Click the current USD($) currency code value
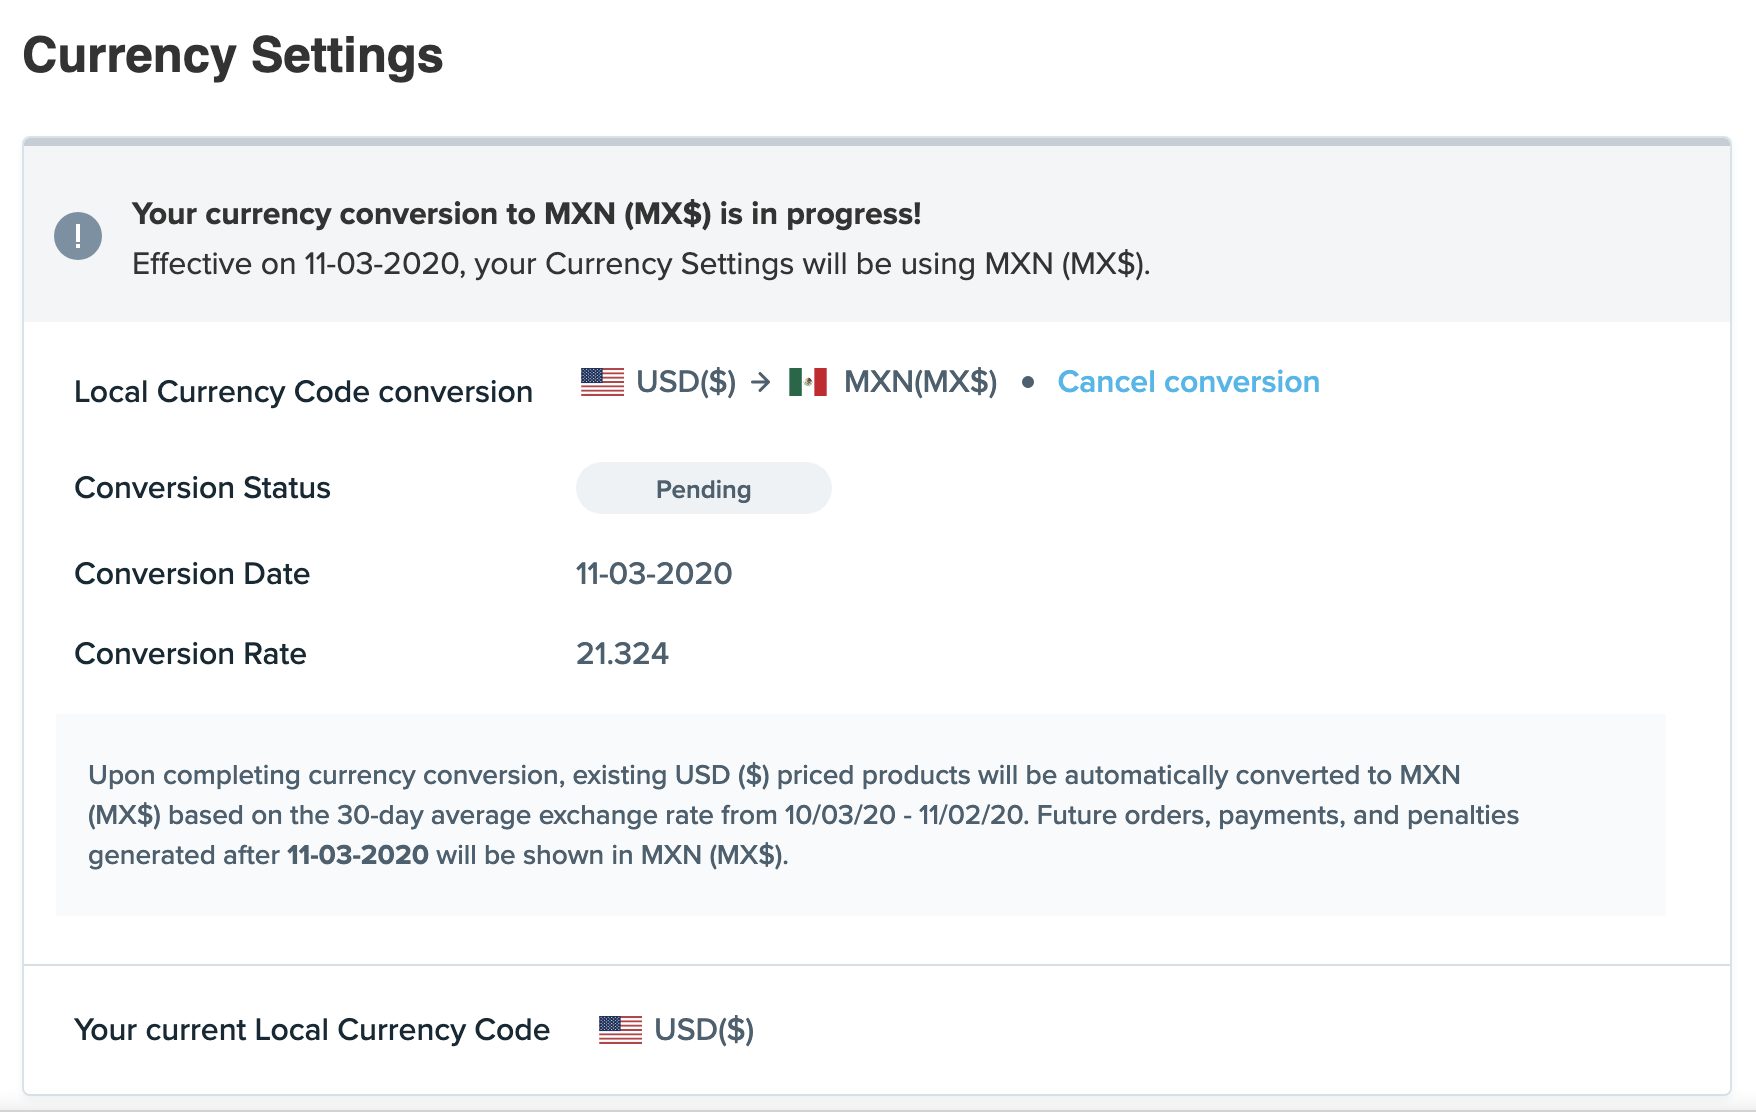Viewport: 1756px width, 1112px height. click(704, 1030)
